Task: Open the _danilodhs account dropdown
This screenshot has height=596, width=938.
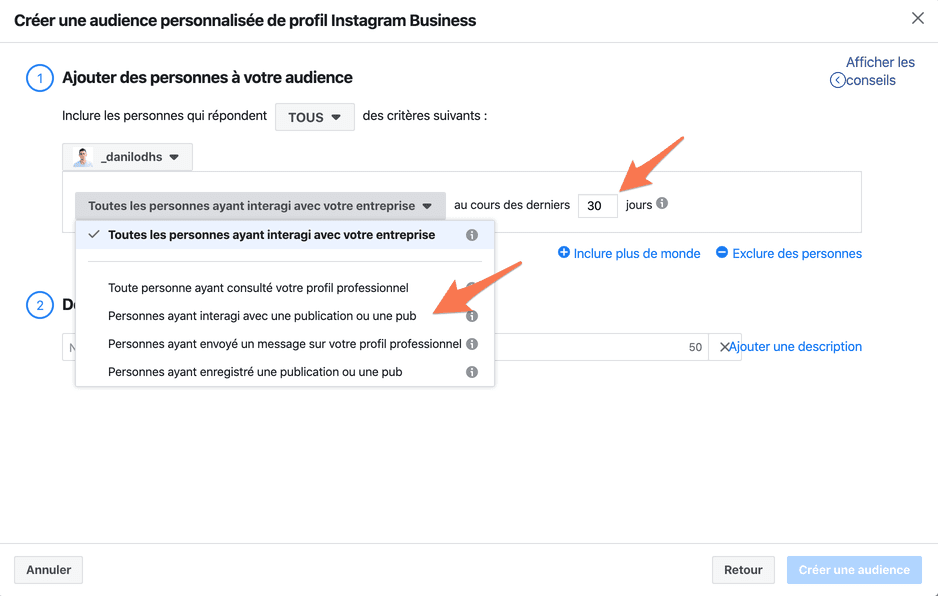Action: (127, 157)
